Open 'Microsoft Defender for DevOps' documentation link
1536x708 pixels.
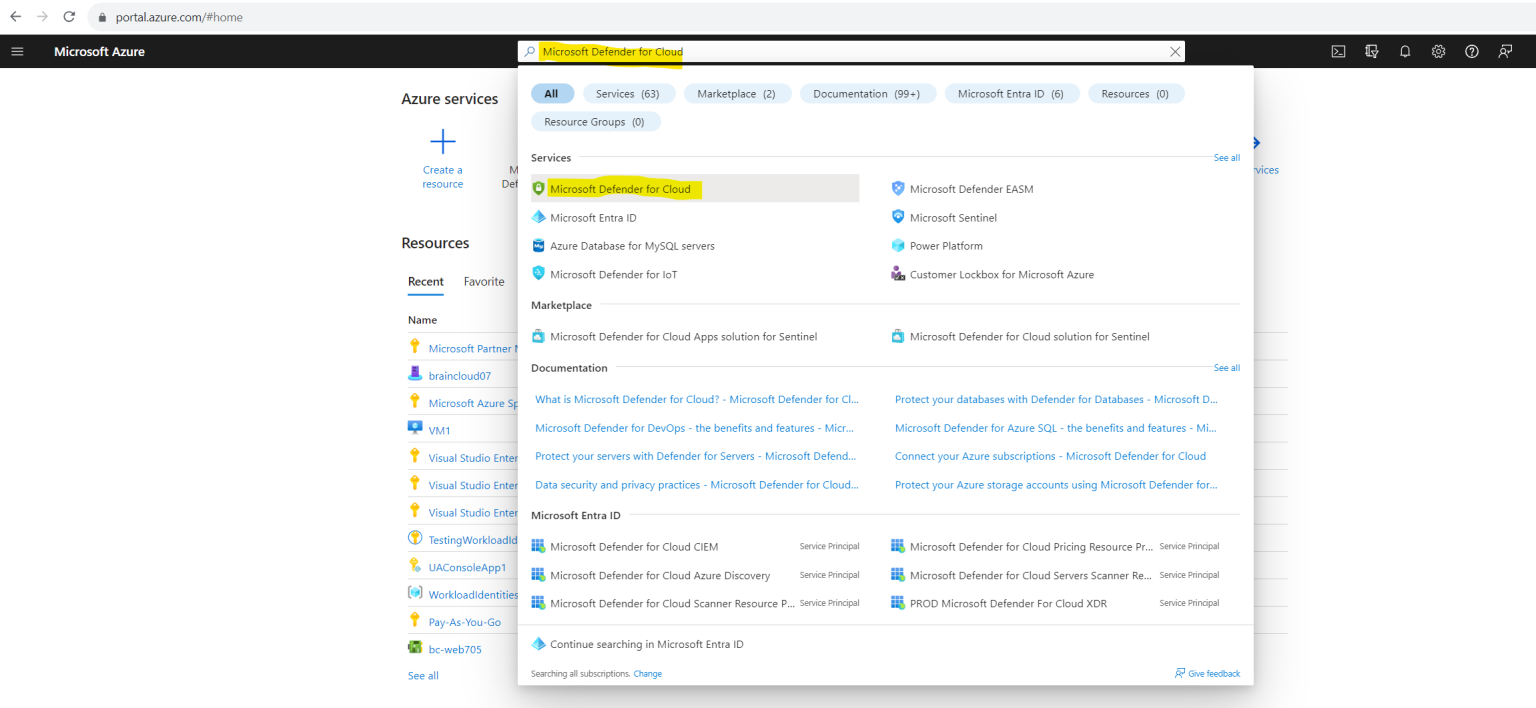tap(695, 428)
